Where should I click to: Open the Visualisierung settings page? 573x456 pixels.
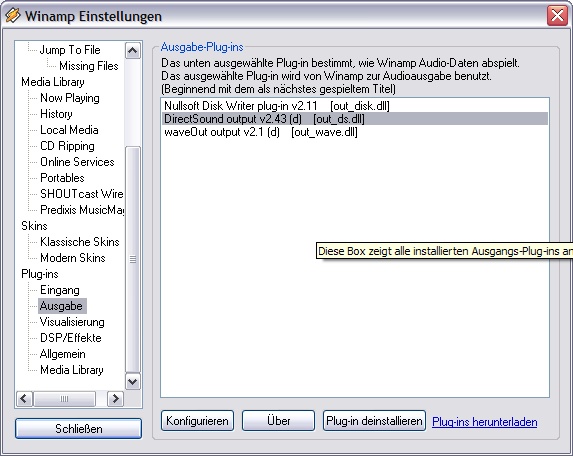(72, 322)
